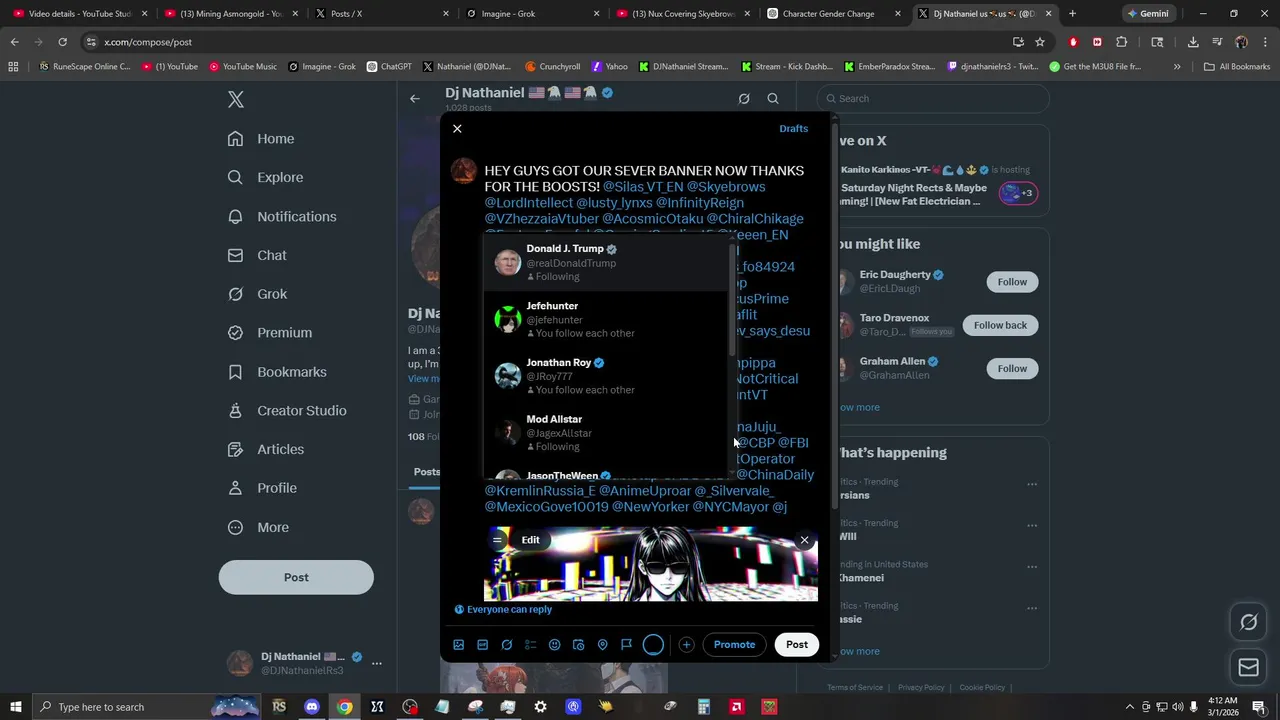Open the attached image options menu icon
Image resolution: width=1280 pixels, height=720 pixels.
tap(497, 540)
